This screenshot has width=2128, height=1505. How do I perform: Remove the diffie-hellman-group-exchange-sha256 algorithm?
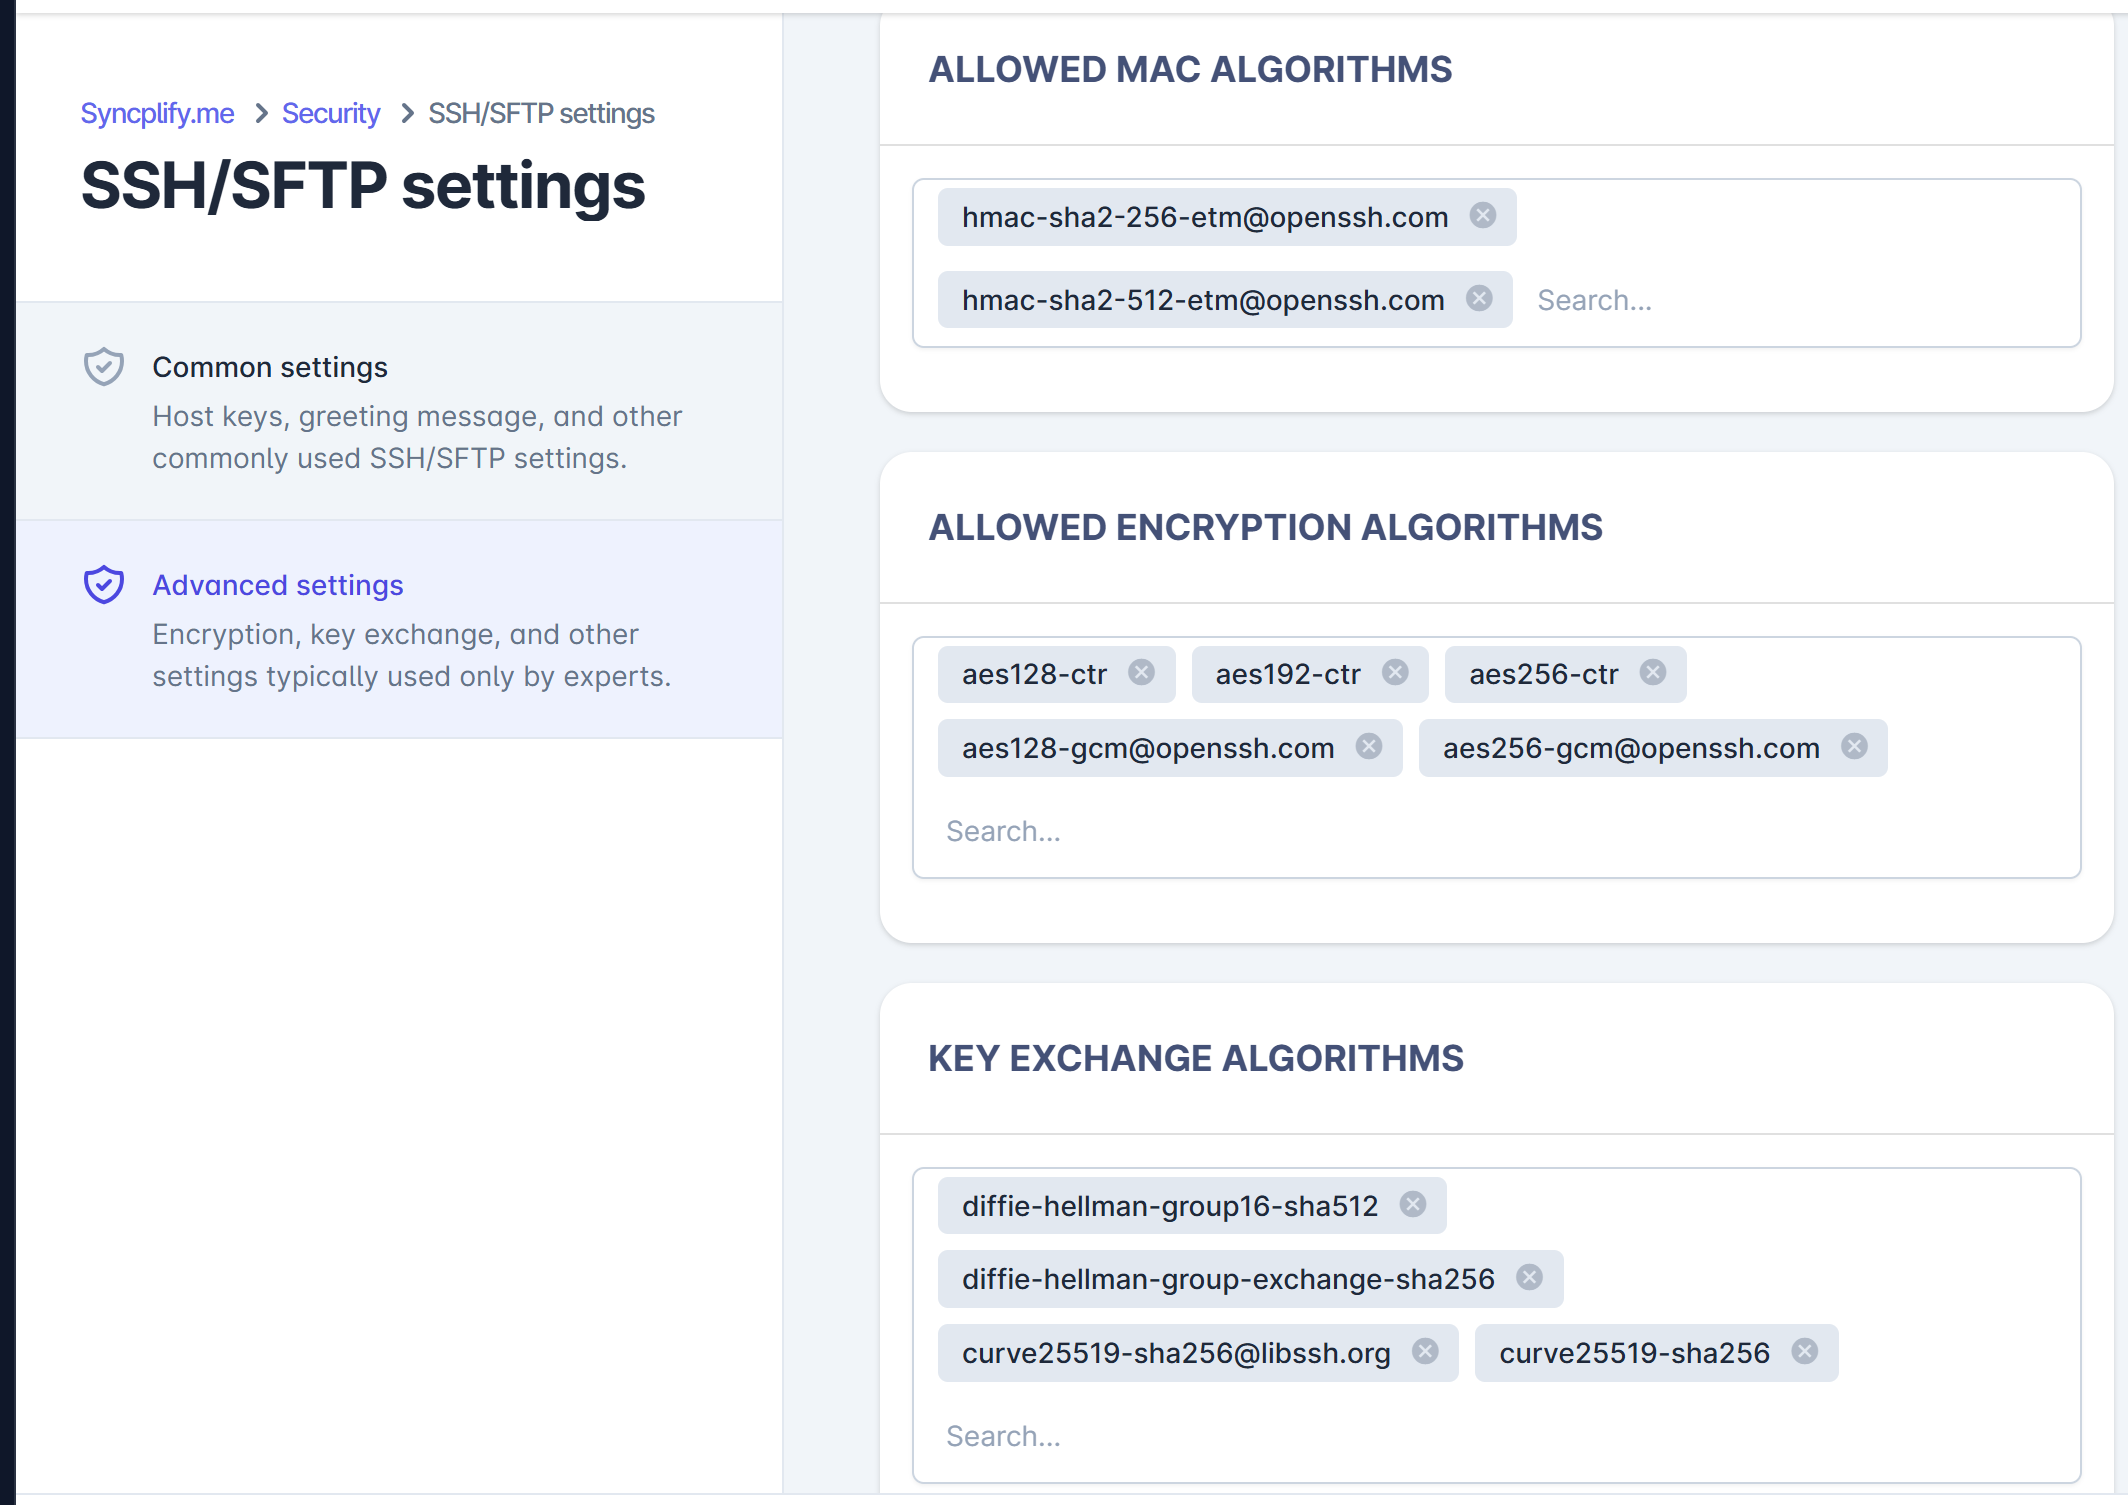tap(1528, 1277)
